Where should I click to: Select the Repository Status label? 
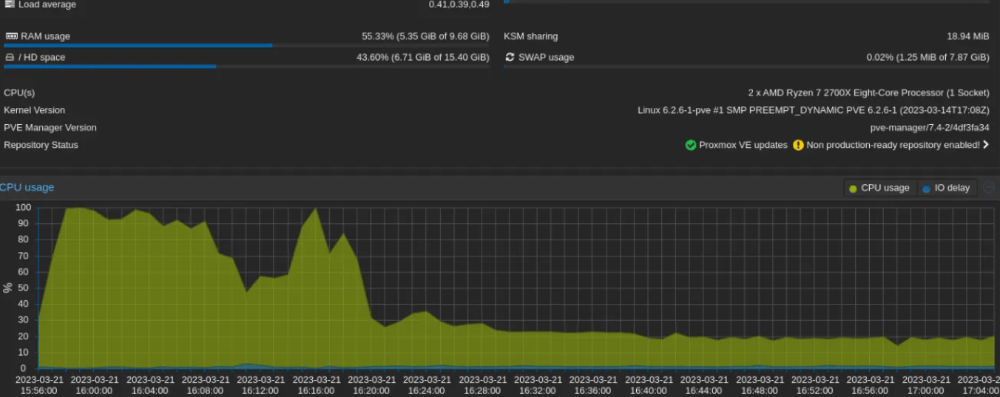(41, 145)
